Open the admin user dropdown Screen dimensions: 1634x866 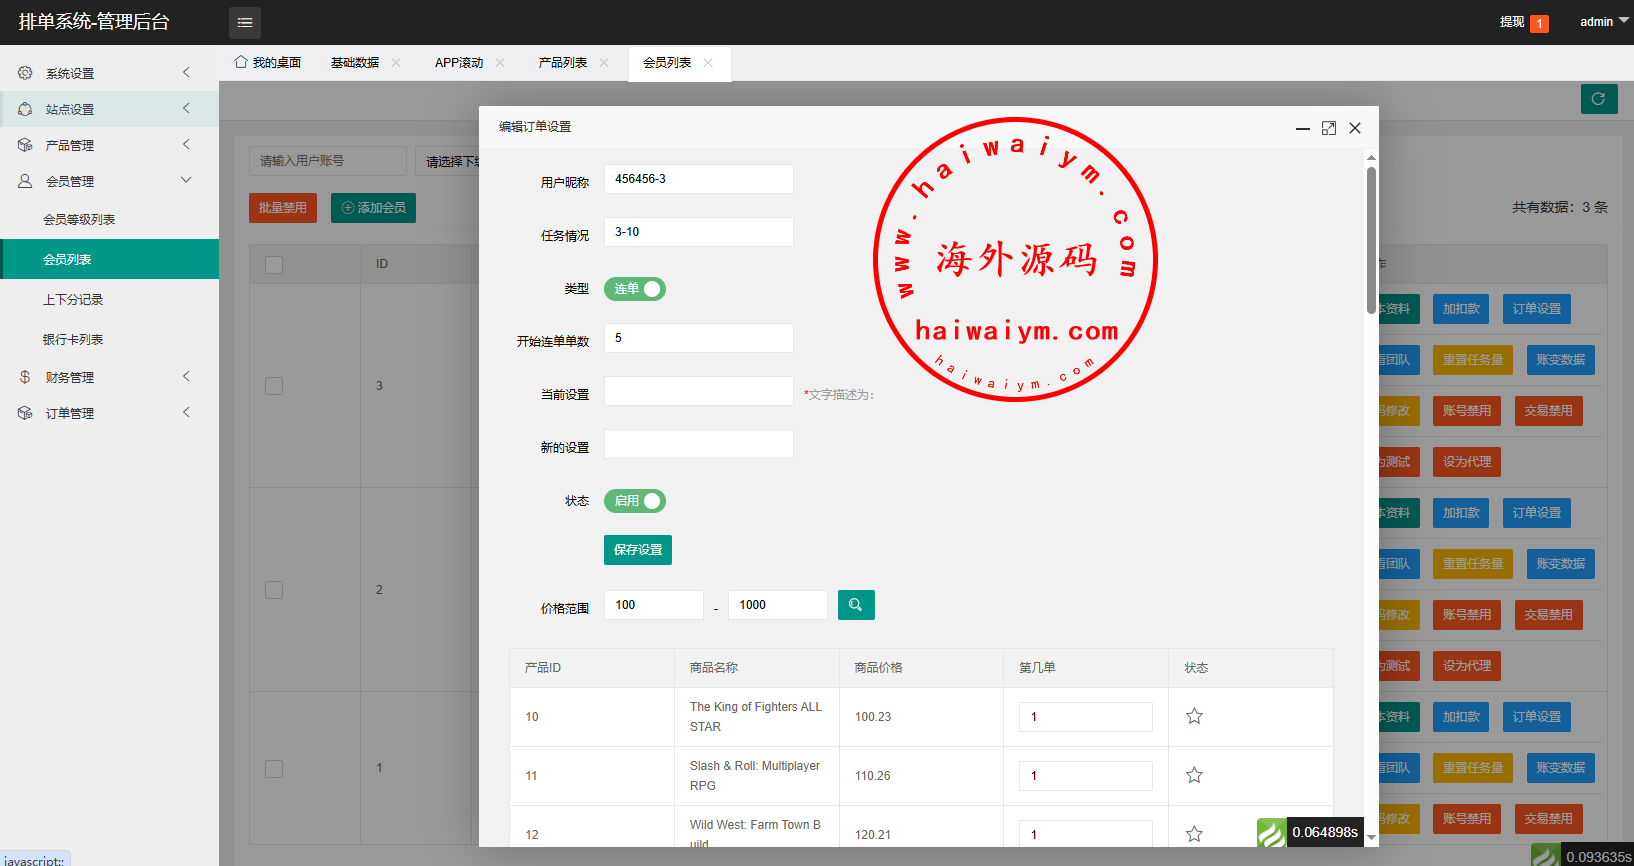1604,22
